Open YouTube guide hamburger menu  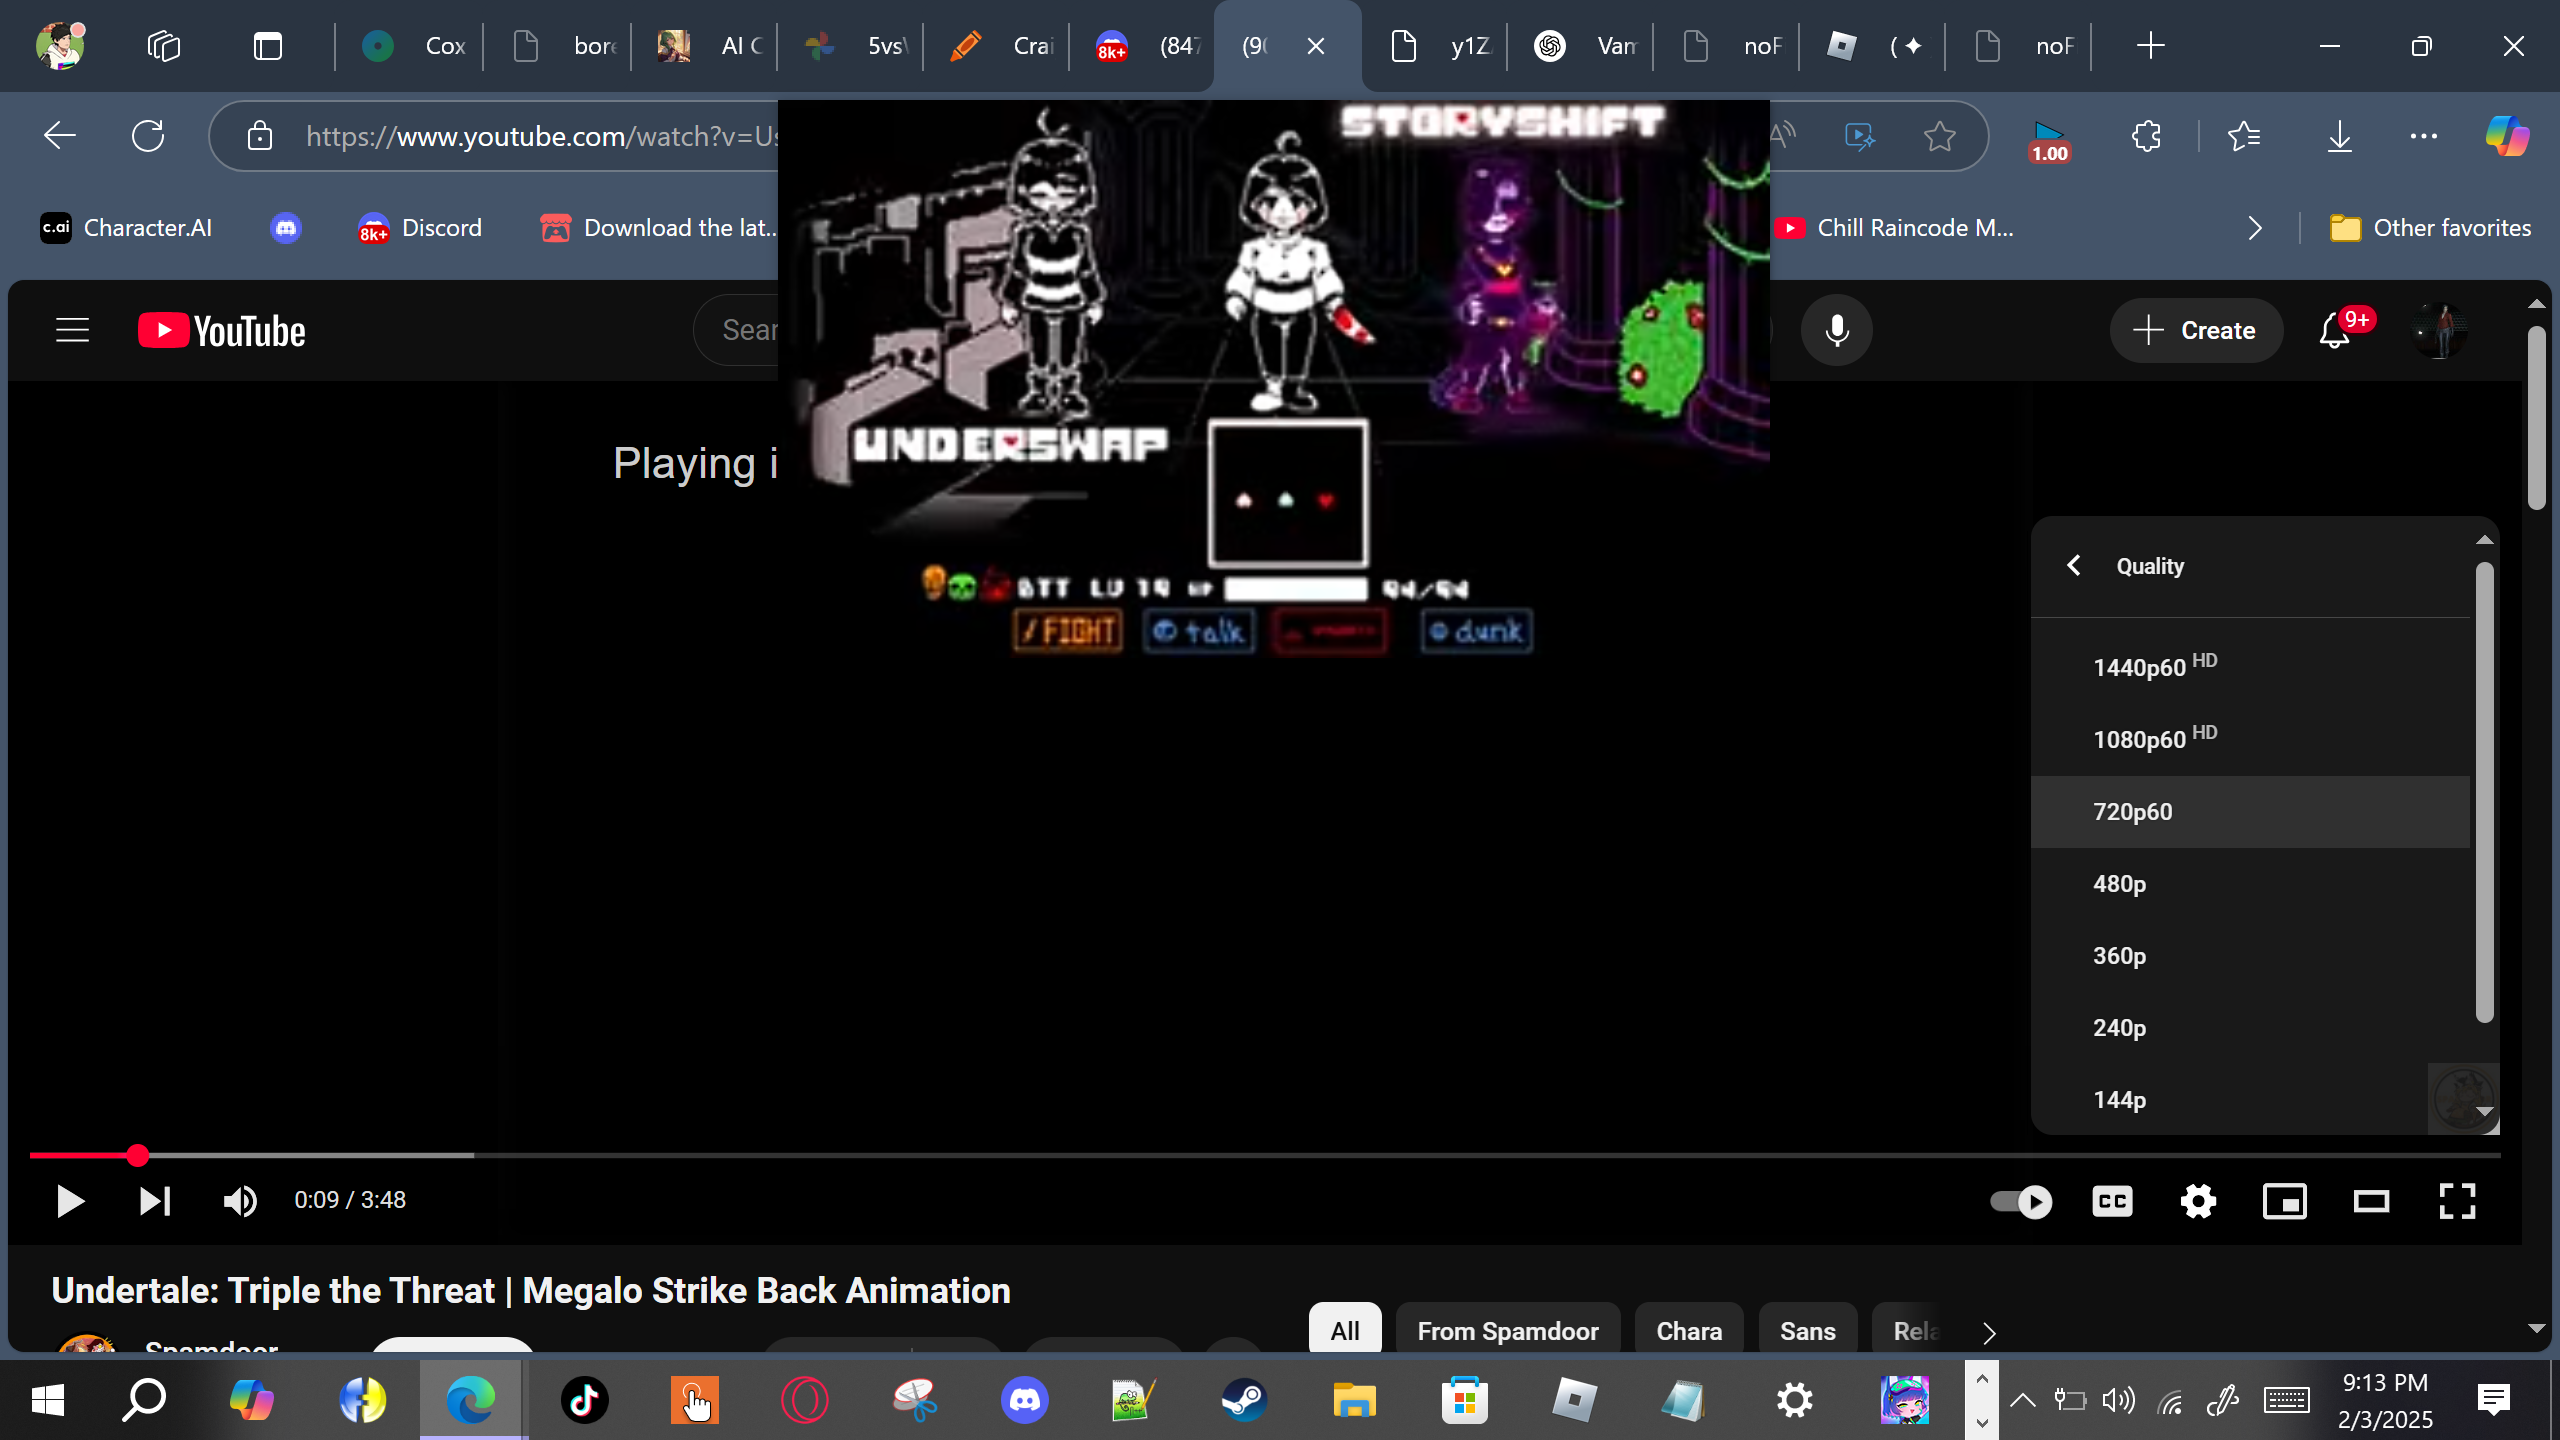pos(72,330)
